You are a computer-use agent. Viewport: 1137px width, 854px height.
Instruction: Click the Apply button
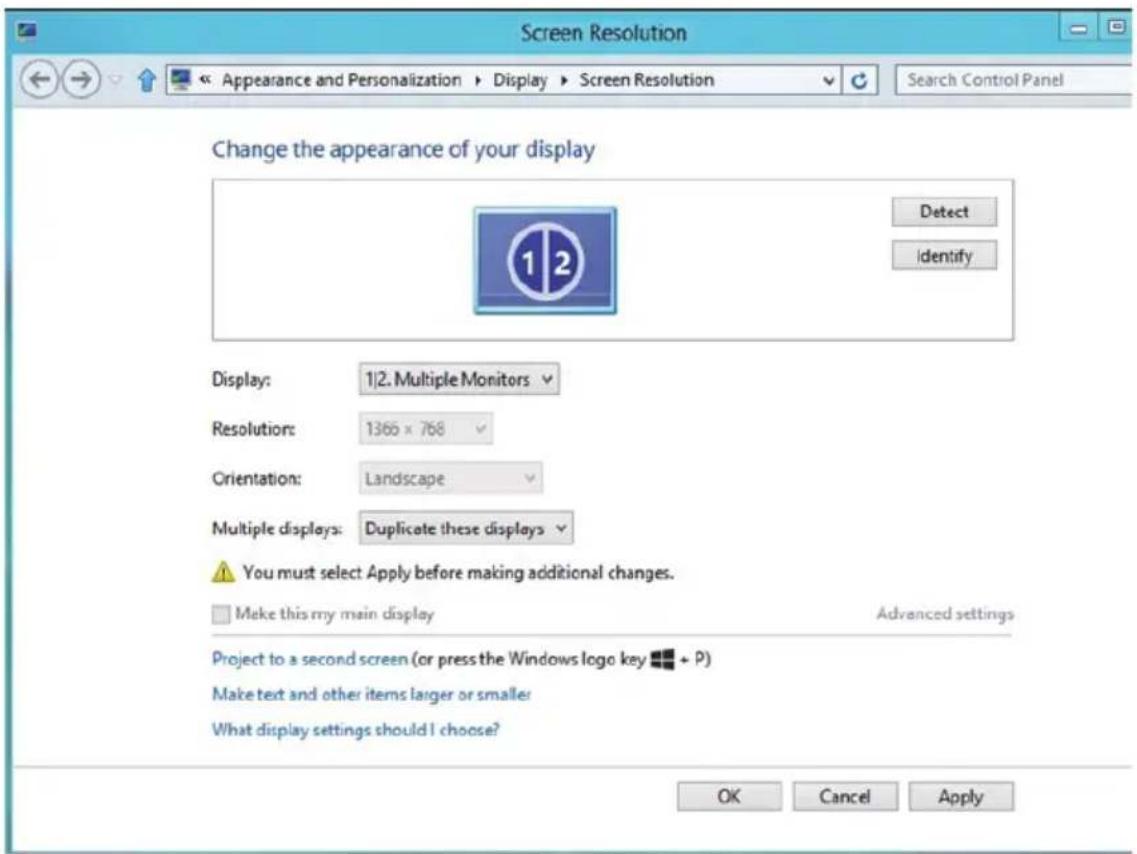coord(961,797)
